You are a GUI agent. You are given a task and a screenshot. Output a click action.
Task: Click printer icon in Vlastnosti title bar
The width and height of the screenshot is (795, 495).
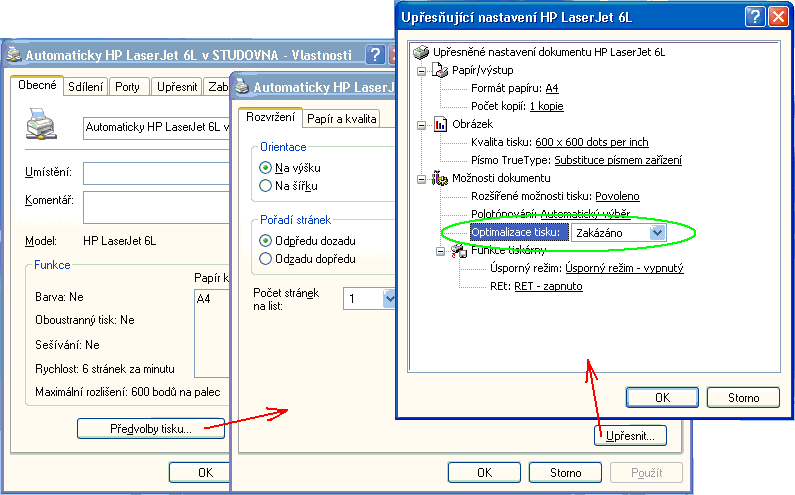coord(14,54)
